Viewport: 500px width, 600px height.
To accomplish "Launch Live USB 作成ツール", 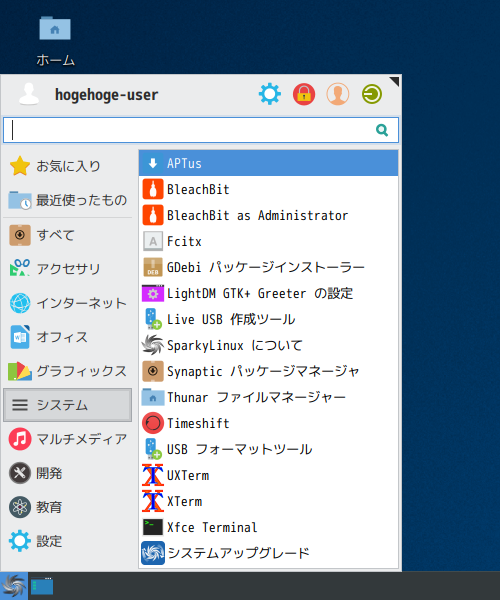I will 269,319.
